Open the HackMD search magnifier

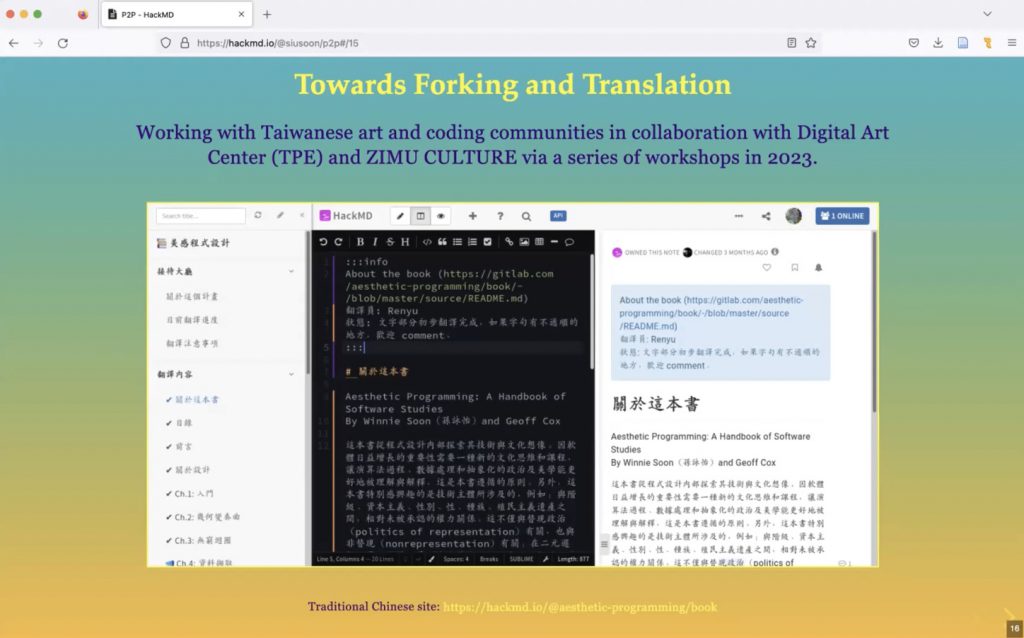526,216
